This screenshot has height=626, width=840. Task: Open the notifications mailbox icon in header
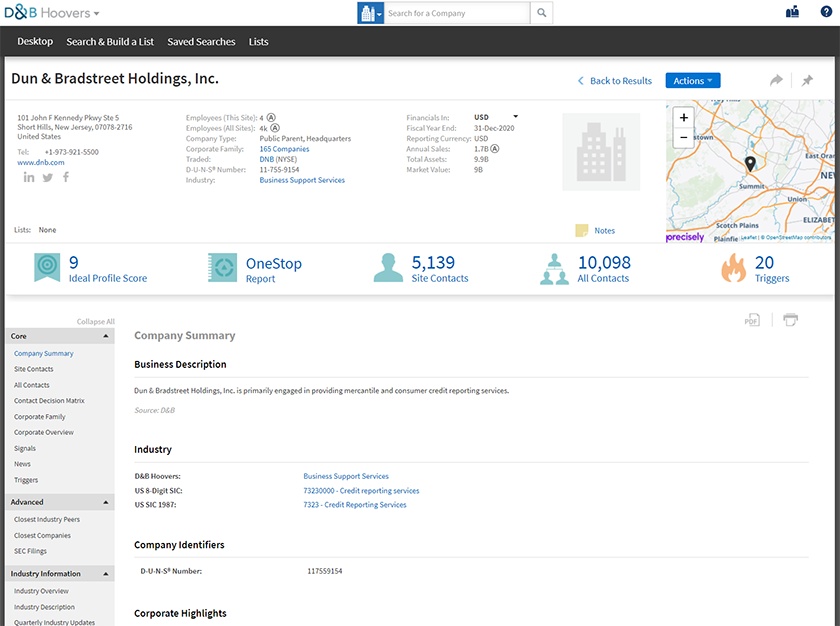(792, 12)
